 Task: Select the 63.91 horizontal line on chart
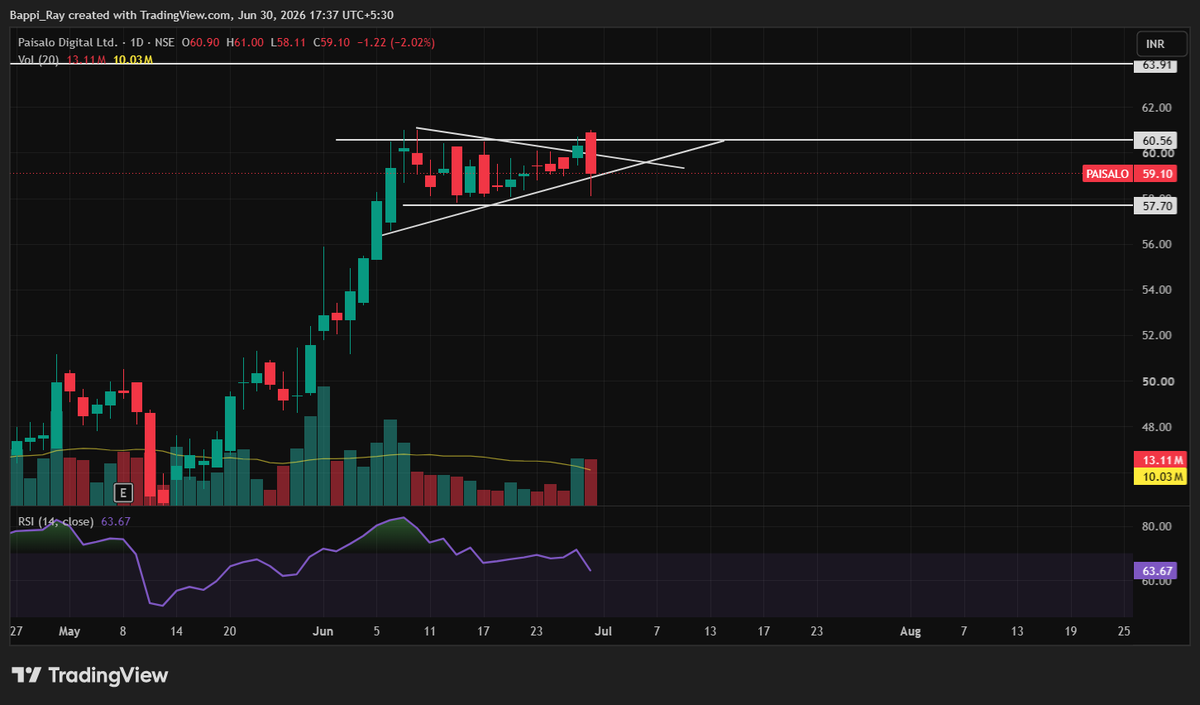click(570, 63)
